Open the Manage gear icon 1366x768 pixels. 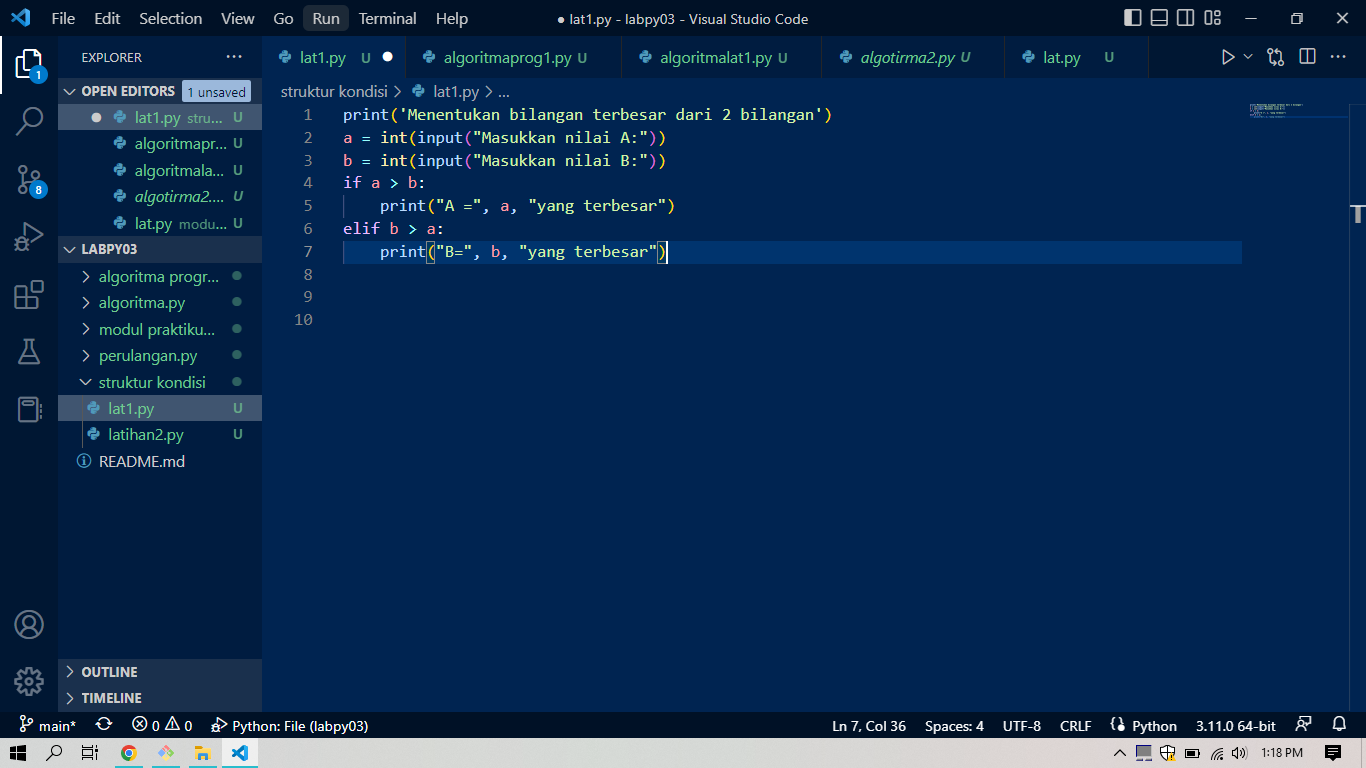[x=29, y=682]
